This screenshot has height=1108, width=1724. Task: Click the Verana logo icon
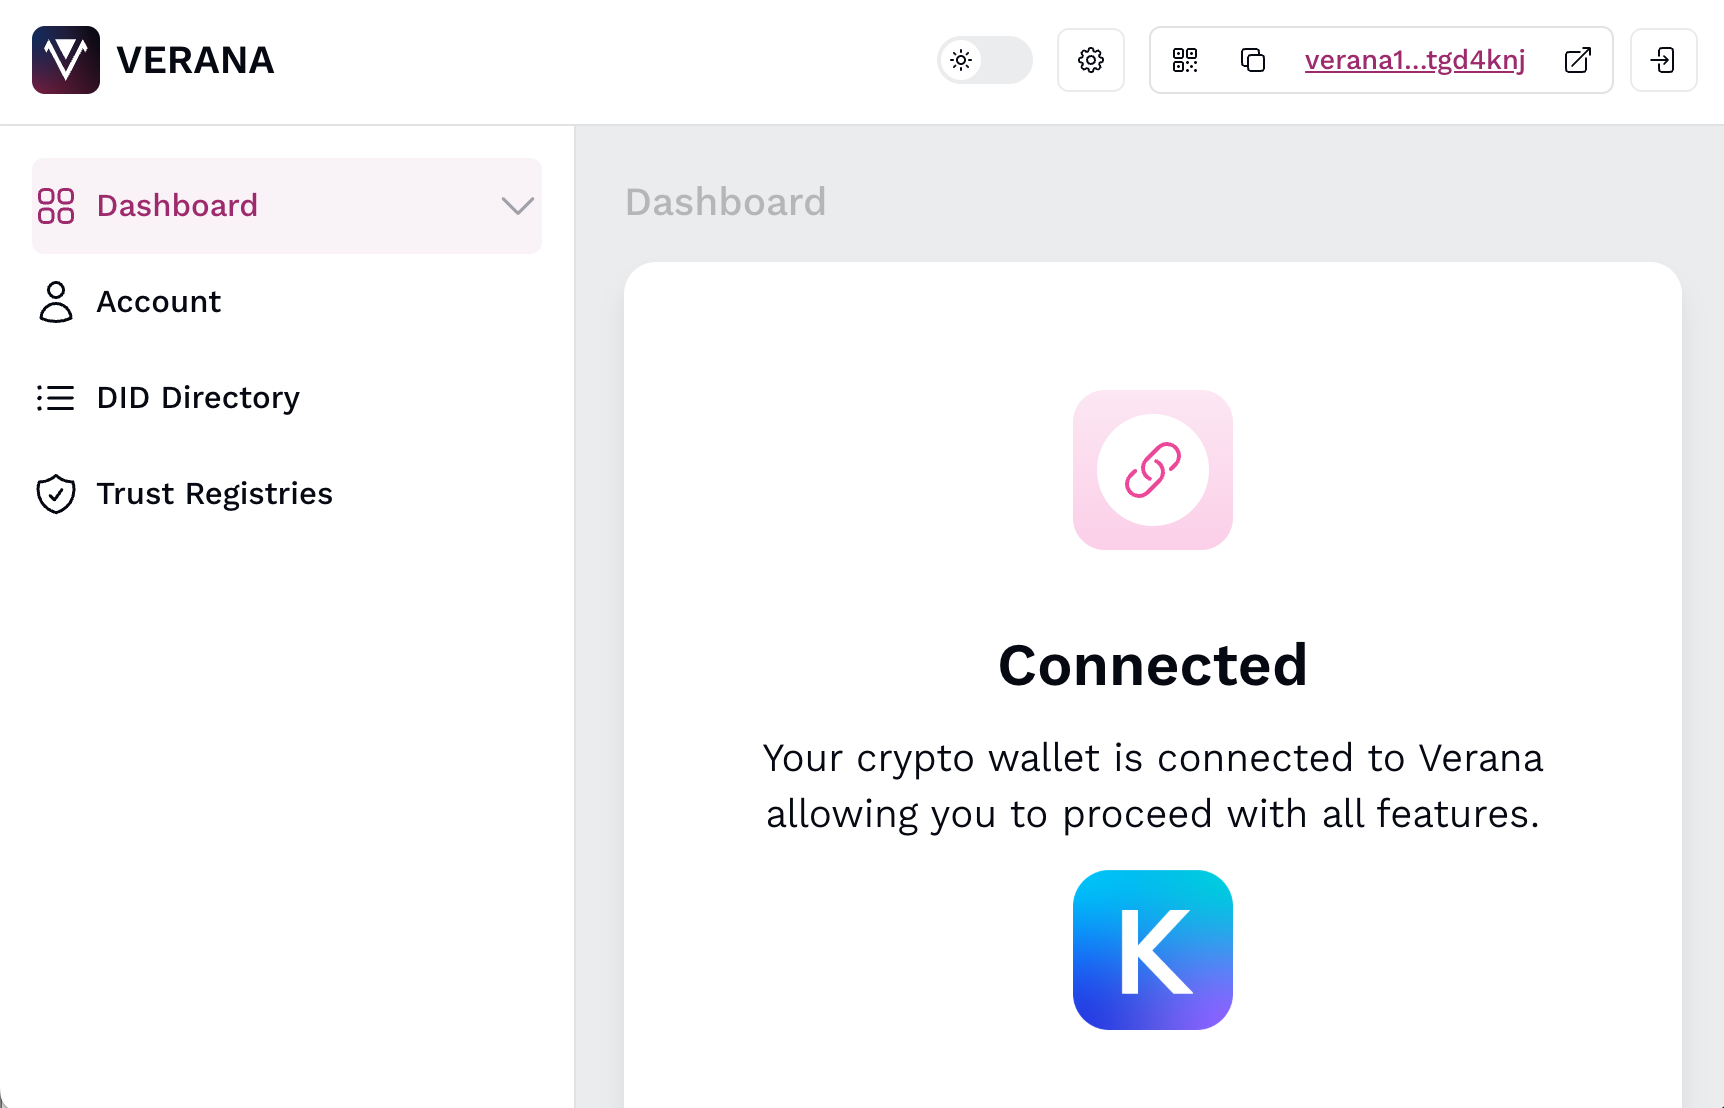tap(66, 60)
